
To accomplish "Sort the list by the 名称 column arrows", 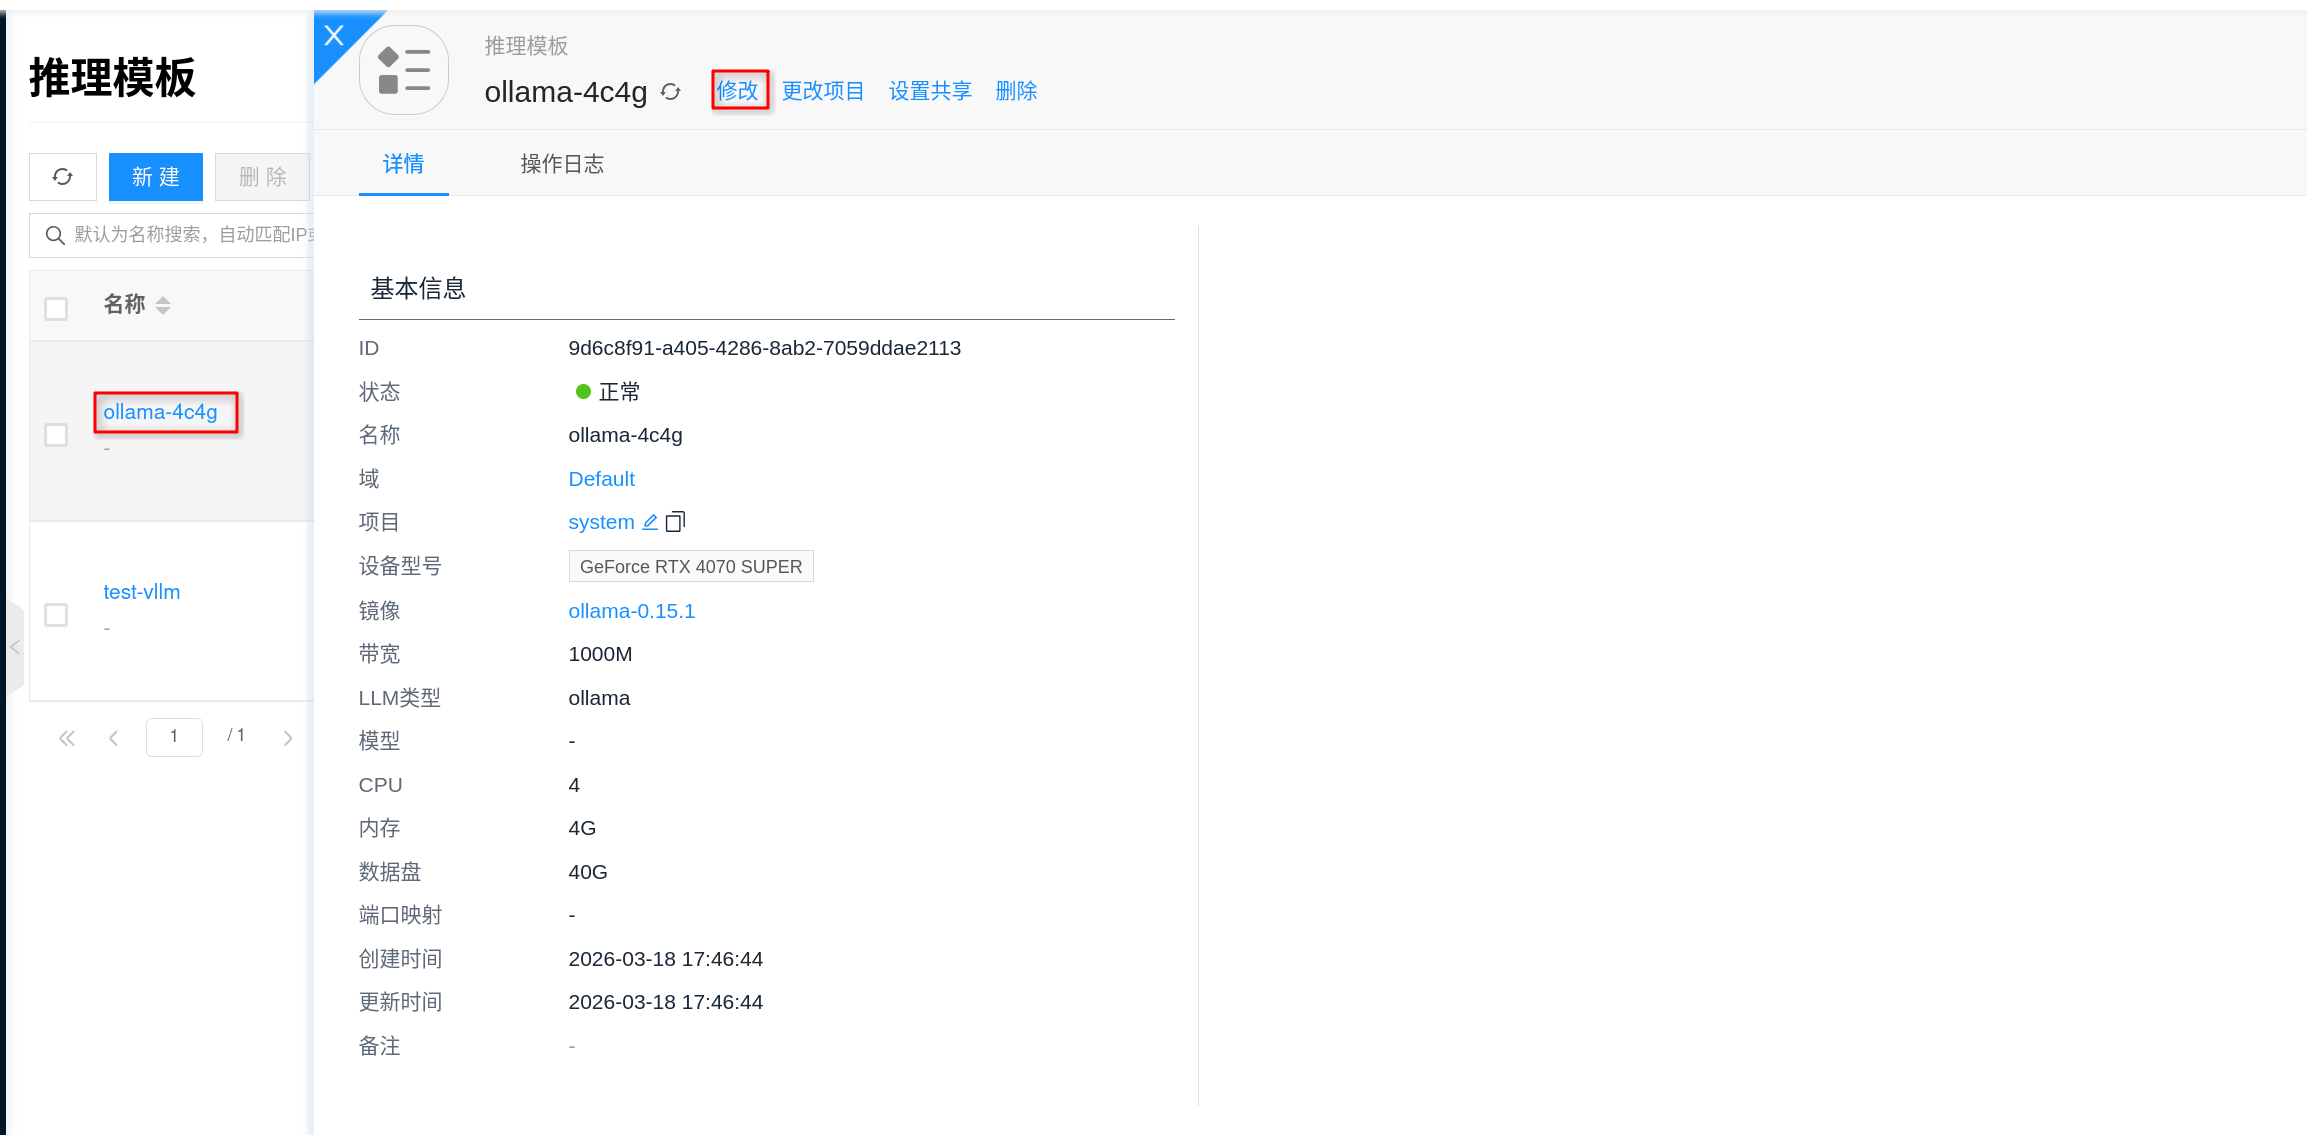I will click(x=163, y=306).
